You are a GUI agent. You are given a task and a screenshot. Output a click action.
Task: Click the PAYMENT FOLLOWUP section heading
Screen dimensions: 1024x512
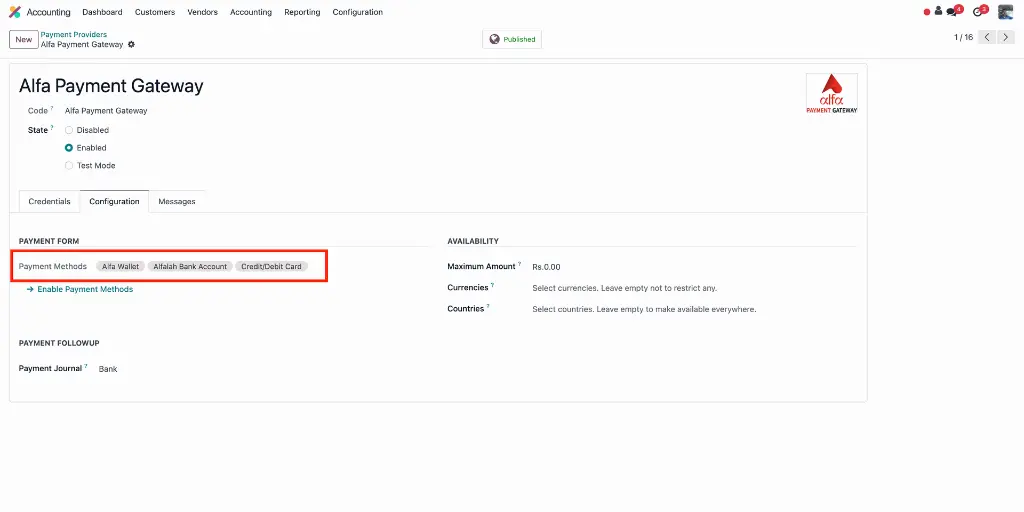[59, 343]
